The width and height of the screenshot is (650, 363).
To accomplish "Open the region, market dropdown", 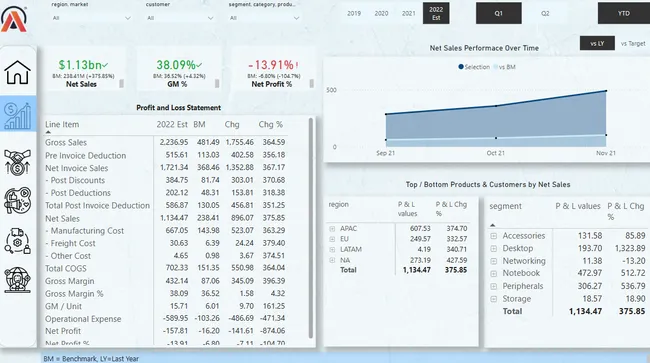I will click(91, 18).
